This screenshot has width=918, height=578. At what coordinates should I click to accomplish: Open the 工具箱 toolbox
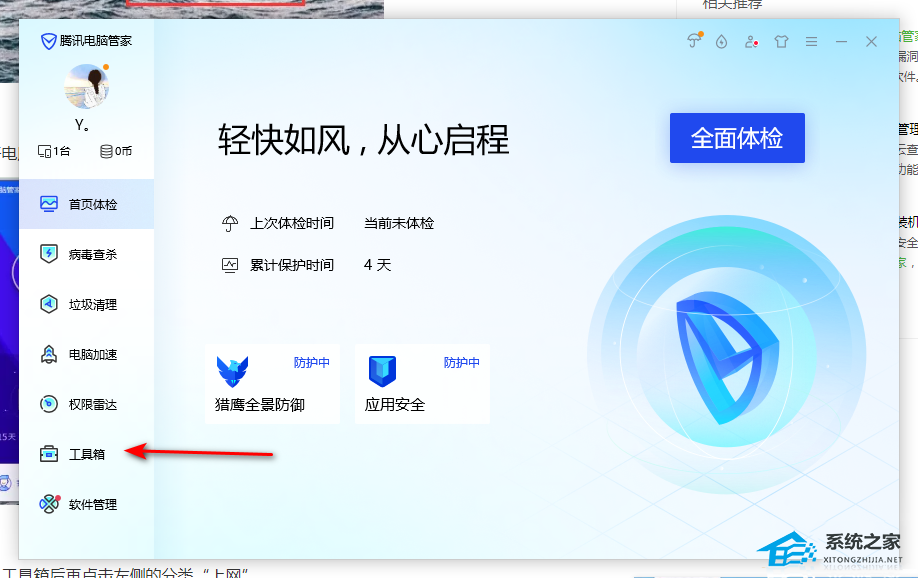pos(87,454)
